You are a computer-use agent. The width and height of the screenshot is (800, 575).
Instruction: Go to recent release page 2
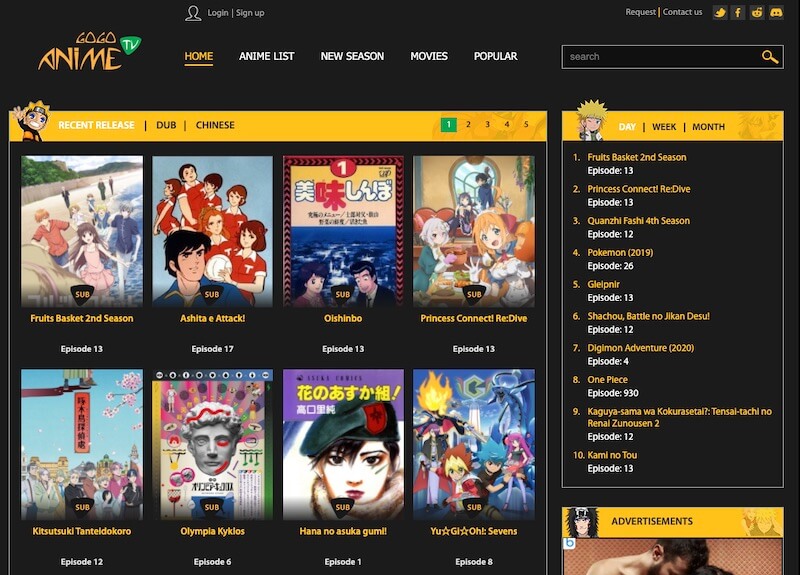click(468, 124)
